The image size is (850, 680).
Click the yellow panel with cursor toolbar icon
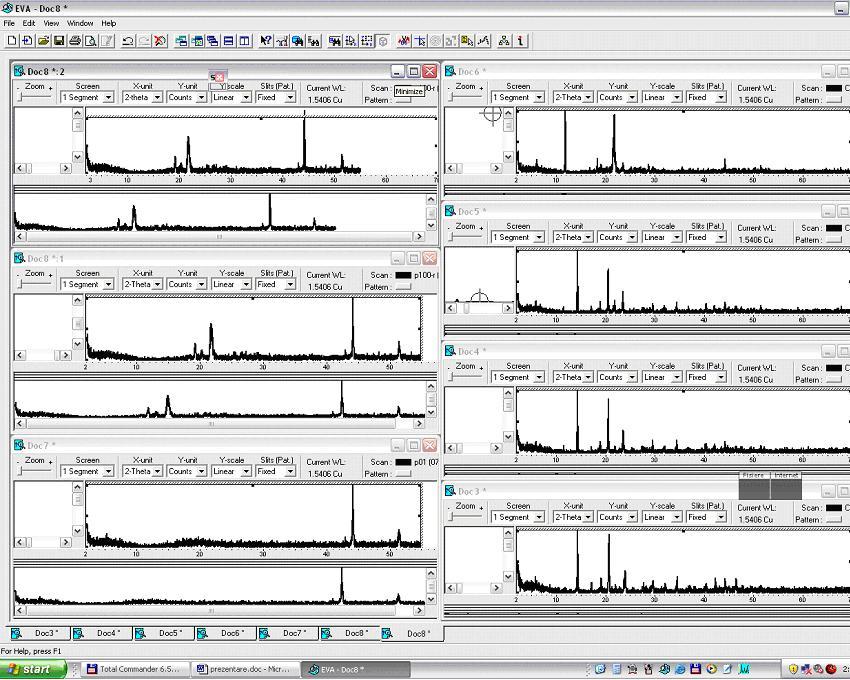(x=467, y=41)
